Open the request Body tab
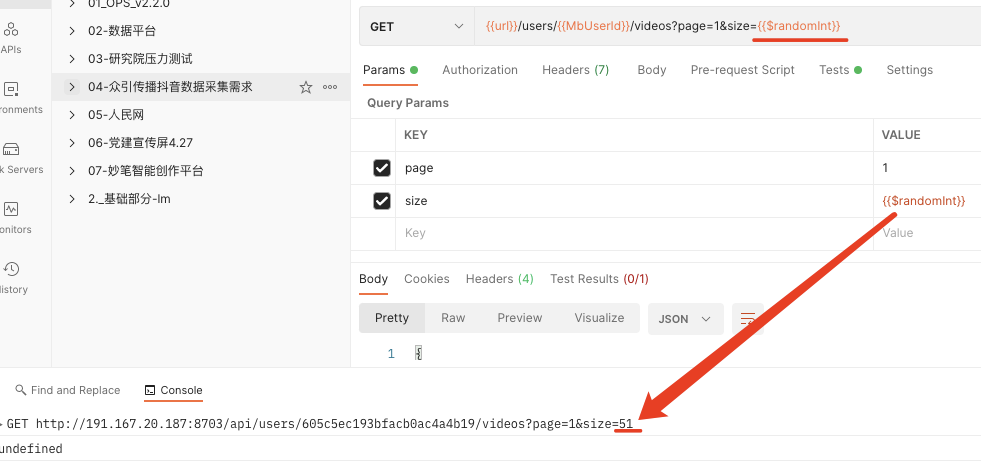Viewport: 981px width, 467px height. click(651, 70)
